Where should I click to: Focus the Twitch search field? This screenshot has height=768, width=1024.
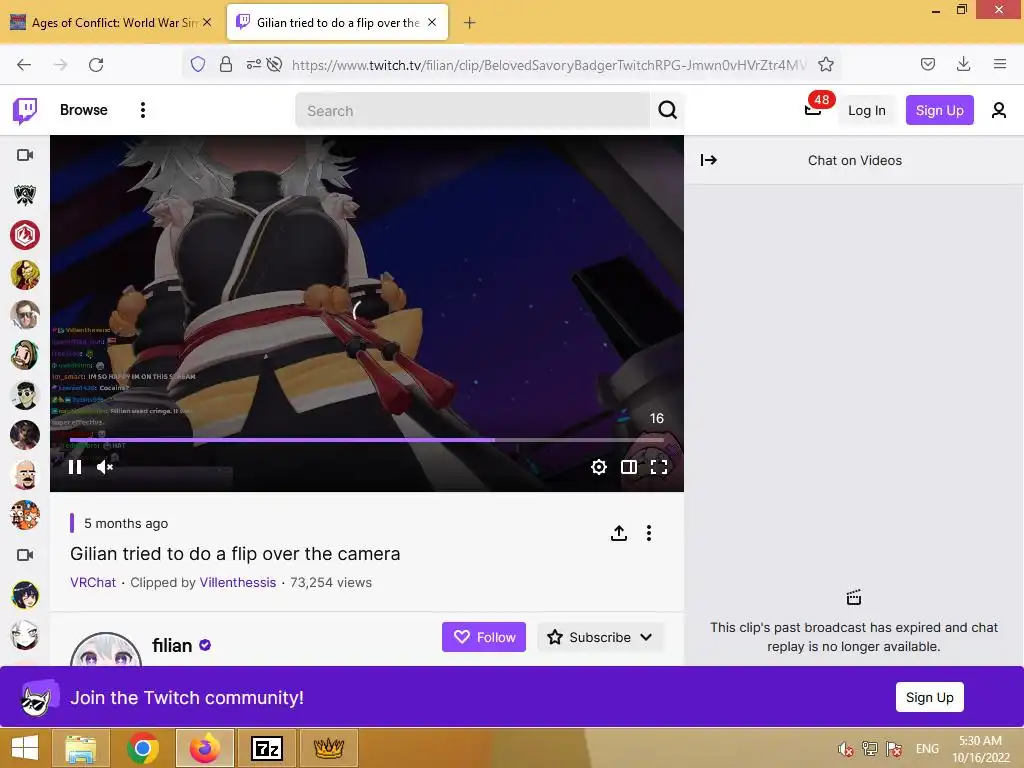pos(473,110)
